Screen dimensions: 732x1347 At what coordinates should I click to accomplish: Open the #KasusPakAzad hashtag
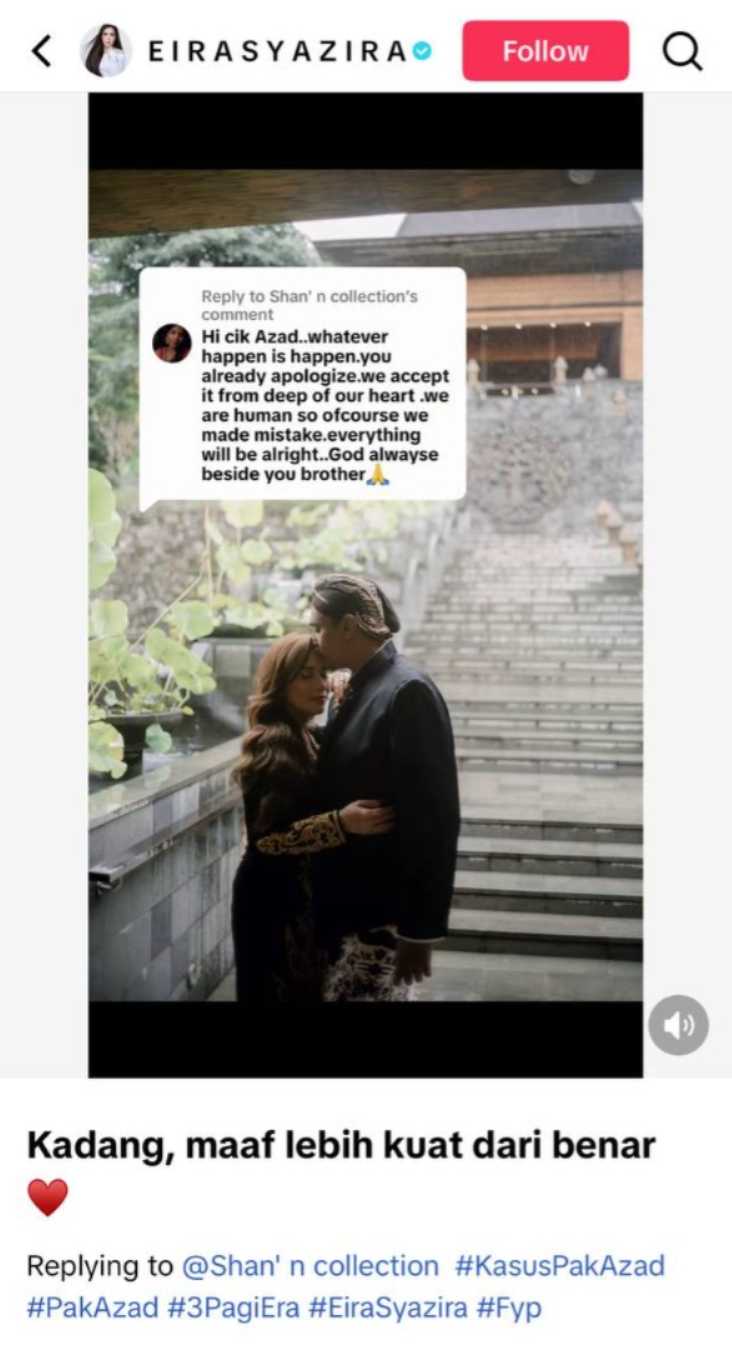560,1266
